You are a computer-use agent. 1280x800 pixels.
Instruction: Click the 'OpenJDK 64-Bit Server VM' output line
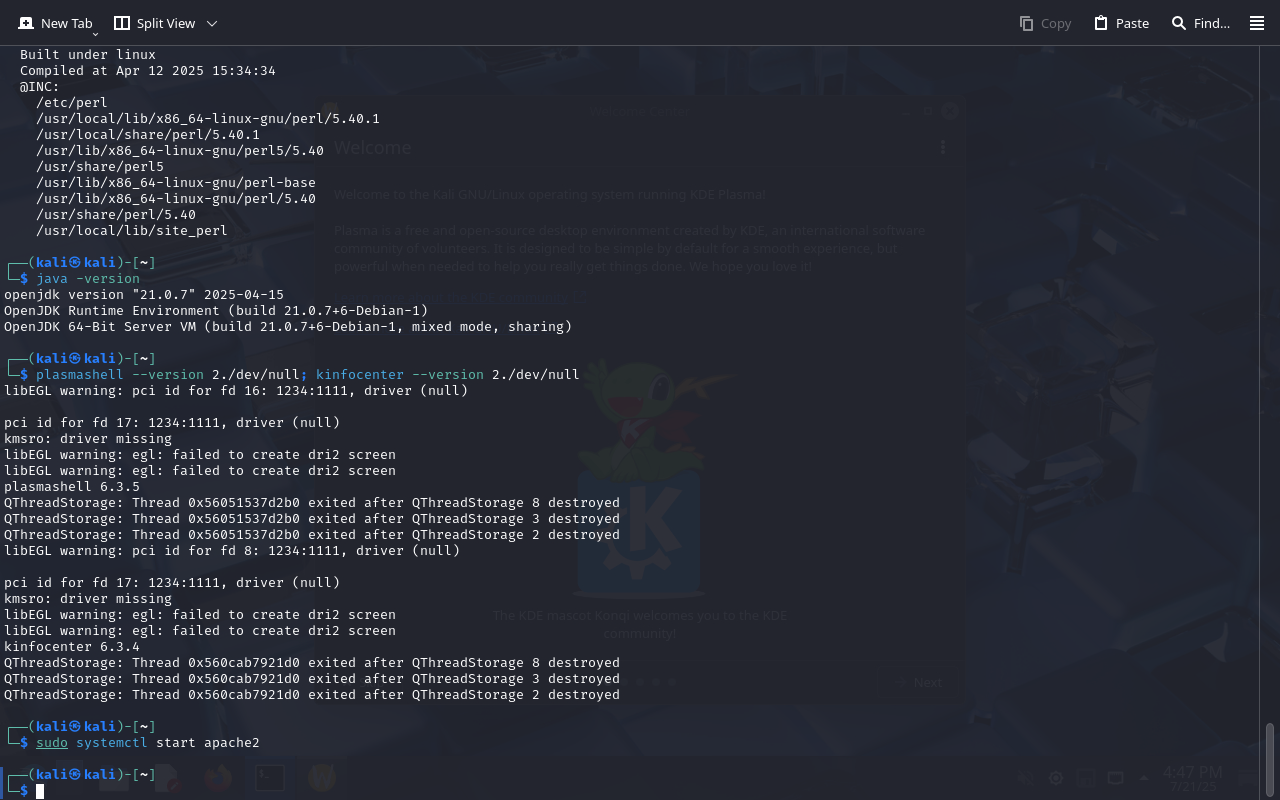click(x=288, y=326)
